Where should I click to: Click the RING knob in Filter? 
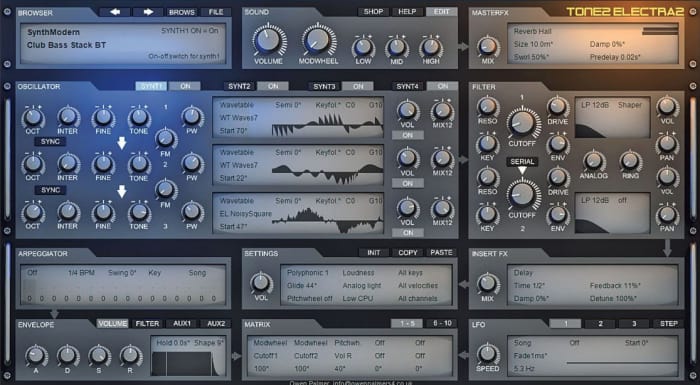[x=630, y=161]
